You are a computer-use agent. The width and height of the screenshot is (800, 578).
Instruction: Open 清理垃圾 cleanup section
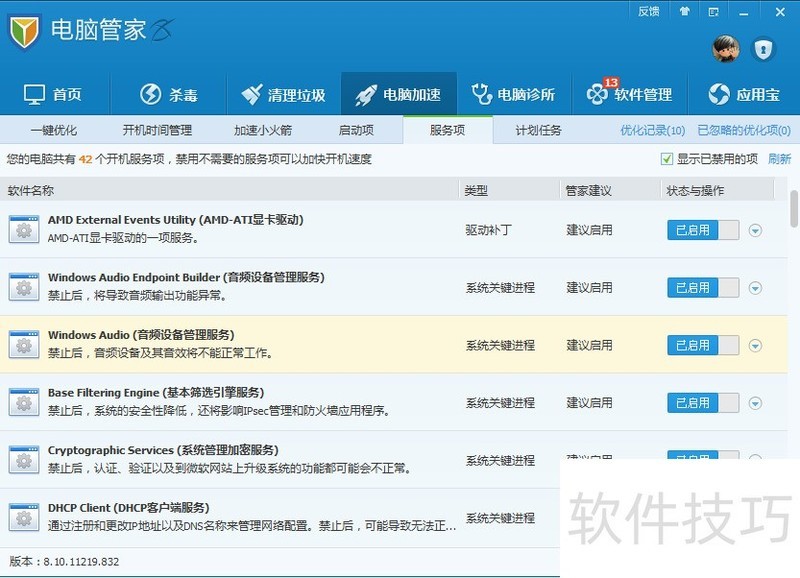click(283, 94)
